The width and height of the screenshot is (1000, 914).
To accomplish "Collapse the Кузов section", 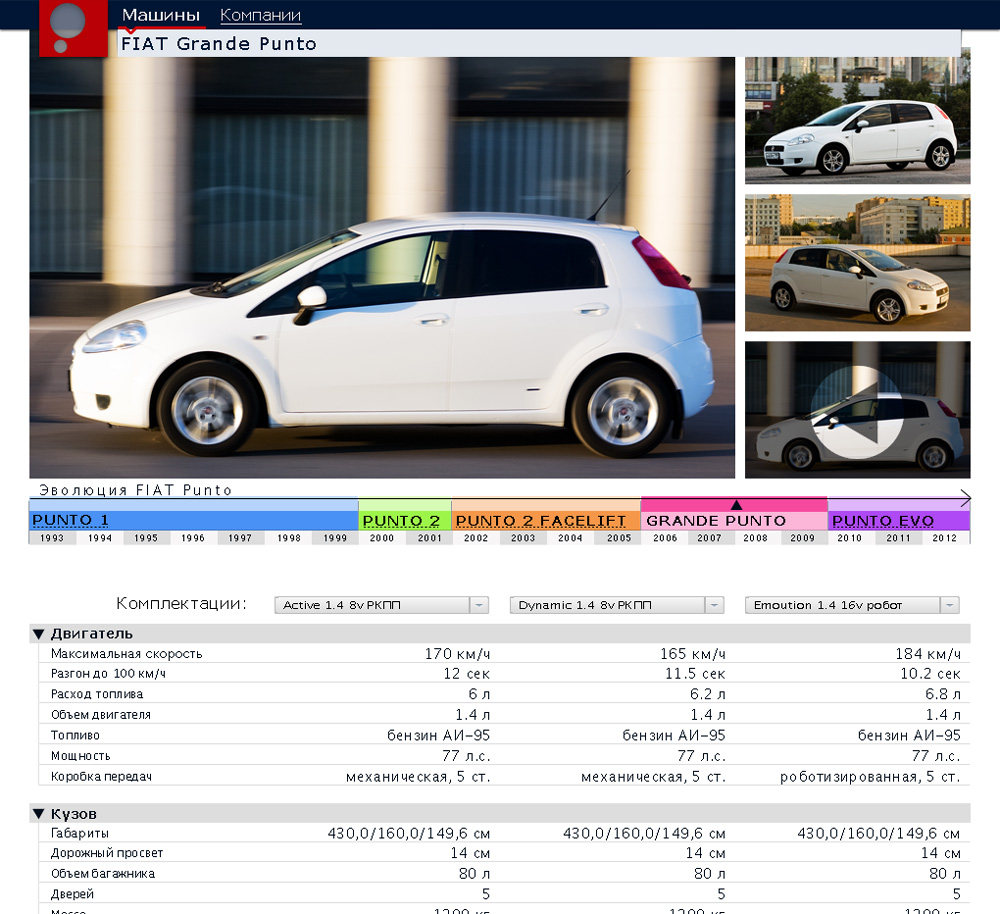I will click(39, 814).
